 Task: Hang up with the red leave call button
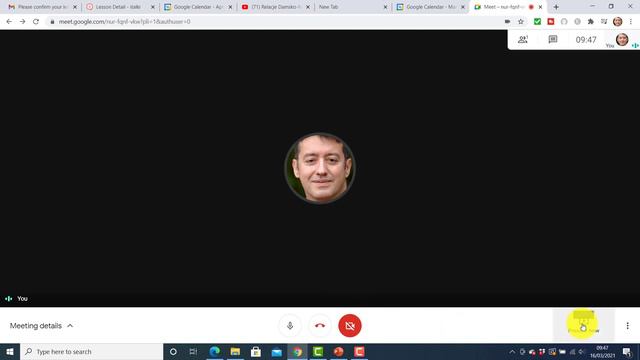click(x=320, y=326)
